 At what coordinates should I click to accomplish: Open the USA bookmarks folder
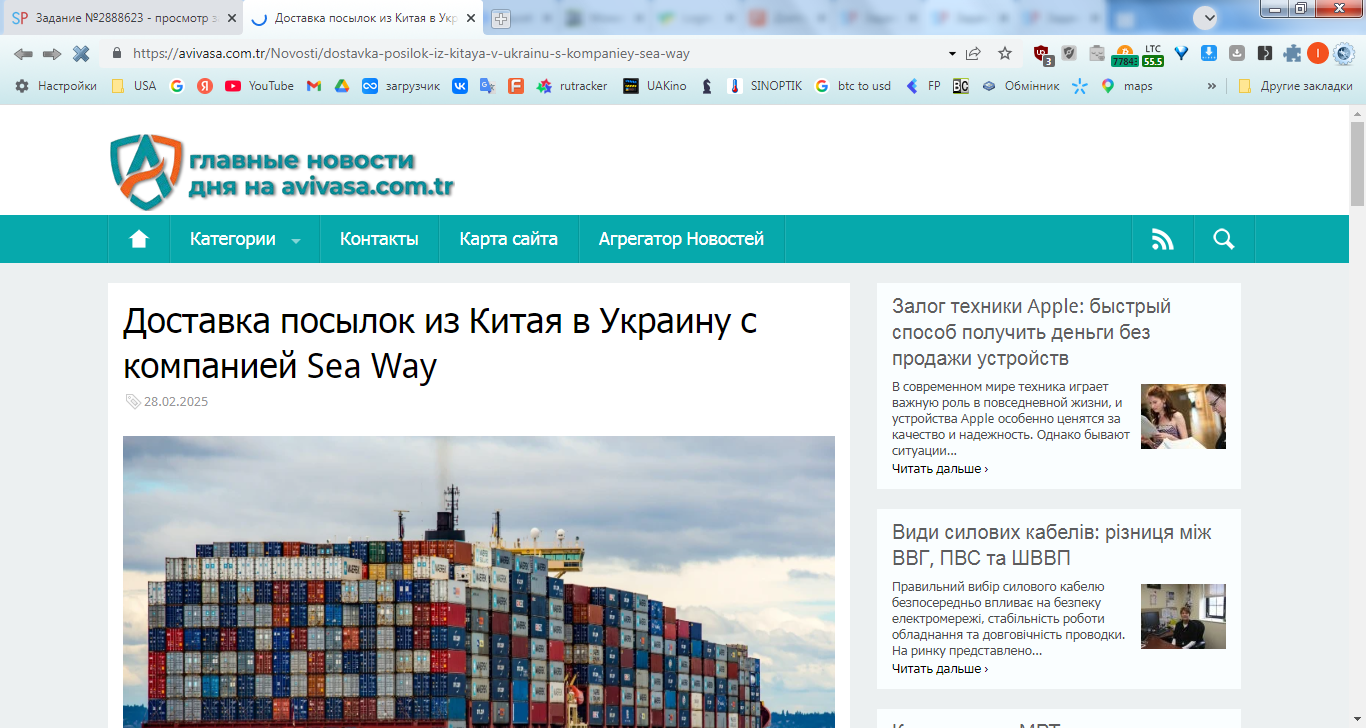(x=133, y=86)
